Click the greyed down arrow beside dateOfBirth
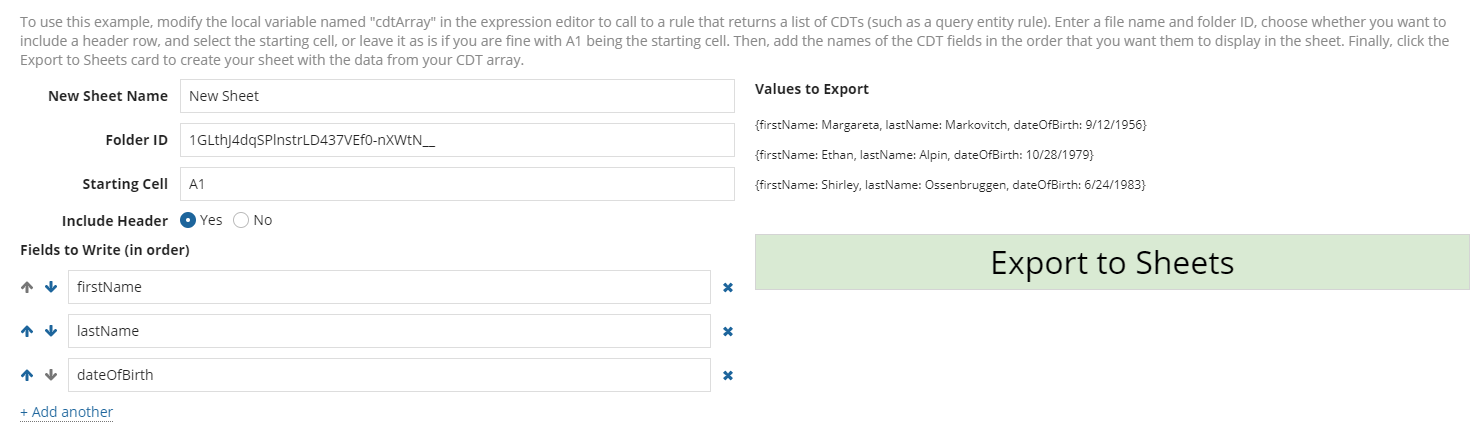The height and width of the screenshot is (437, 1482). coord(51,375)
